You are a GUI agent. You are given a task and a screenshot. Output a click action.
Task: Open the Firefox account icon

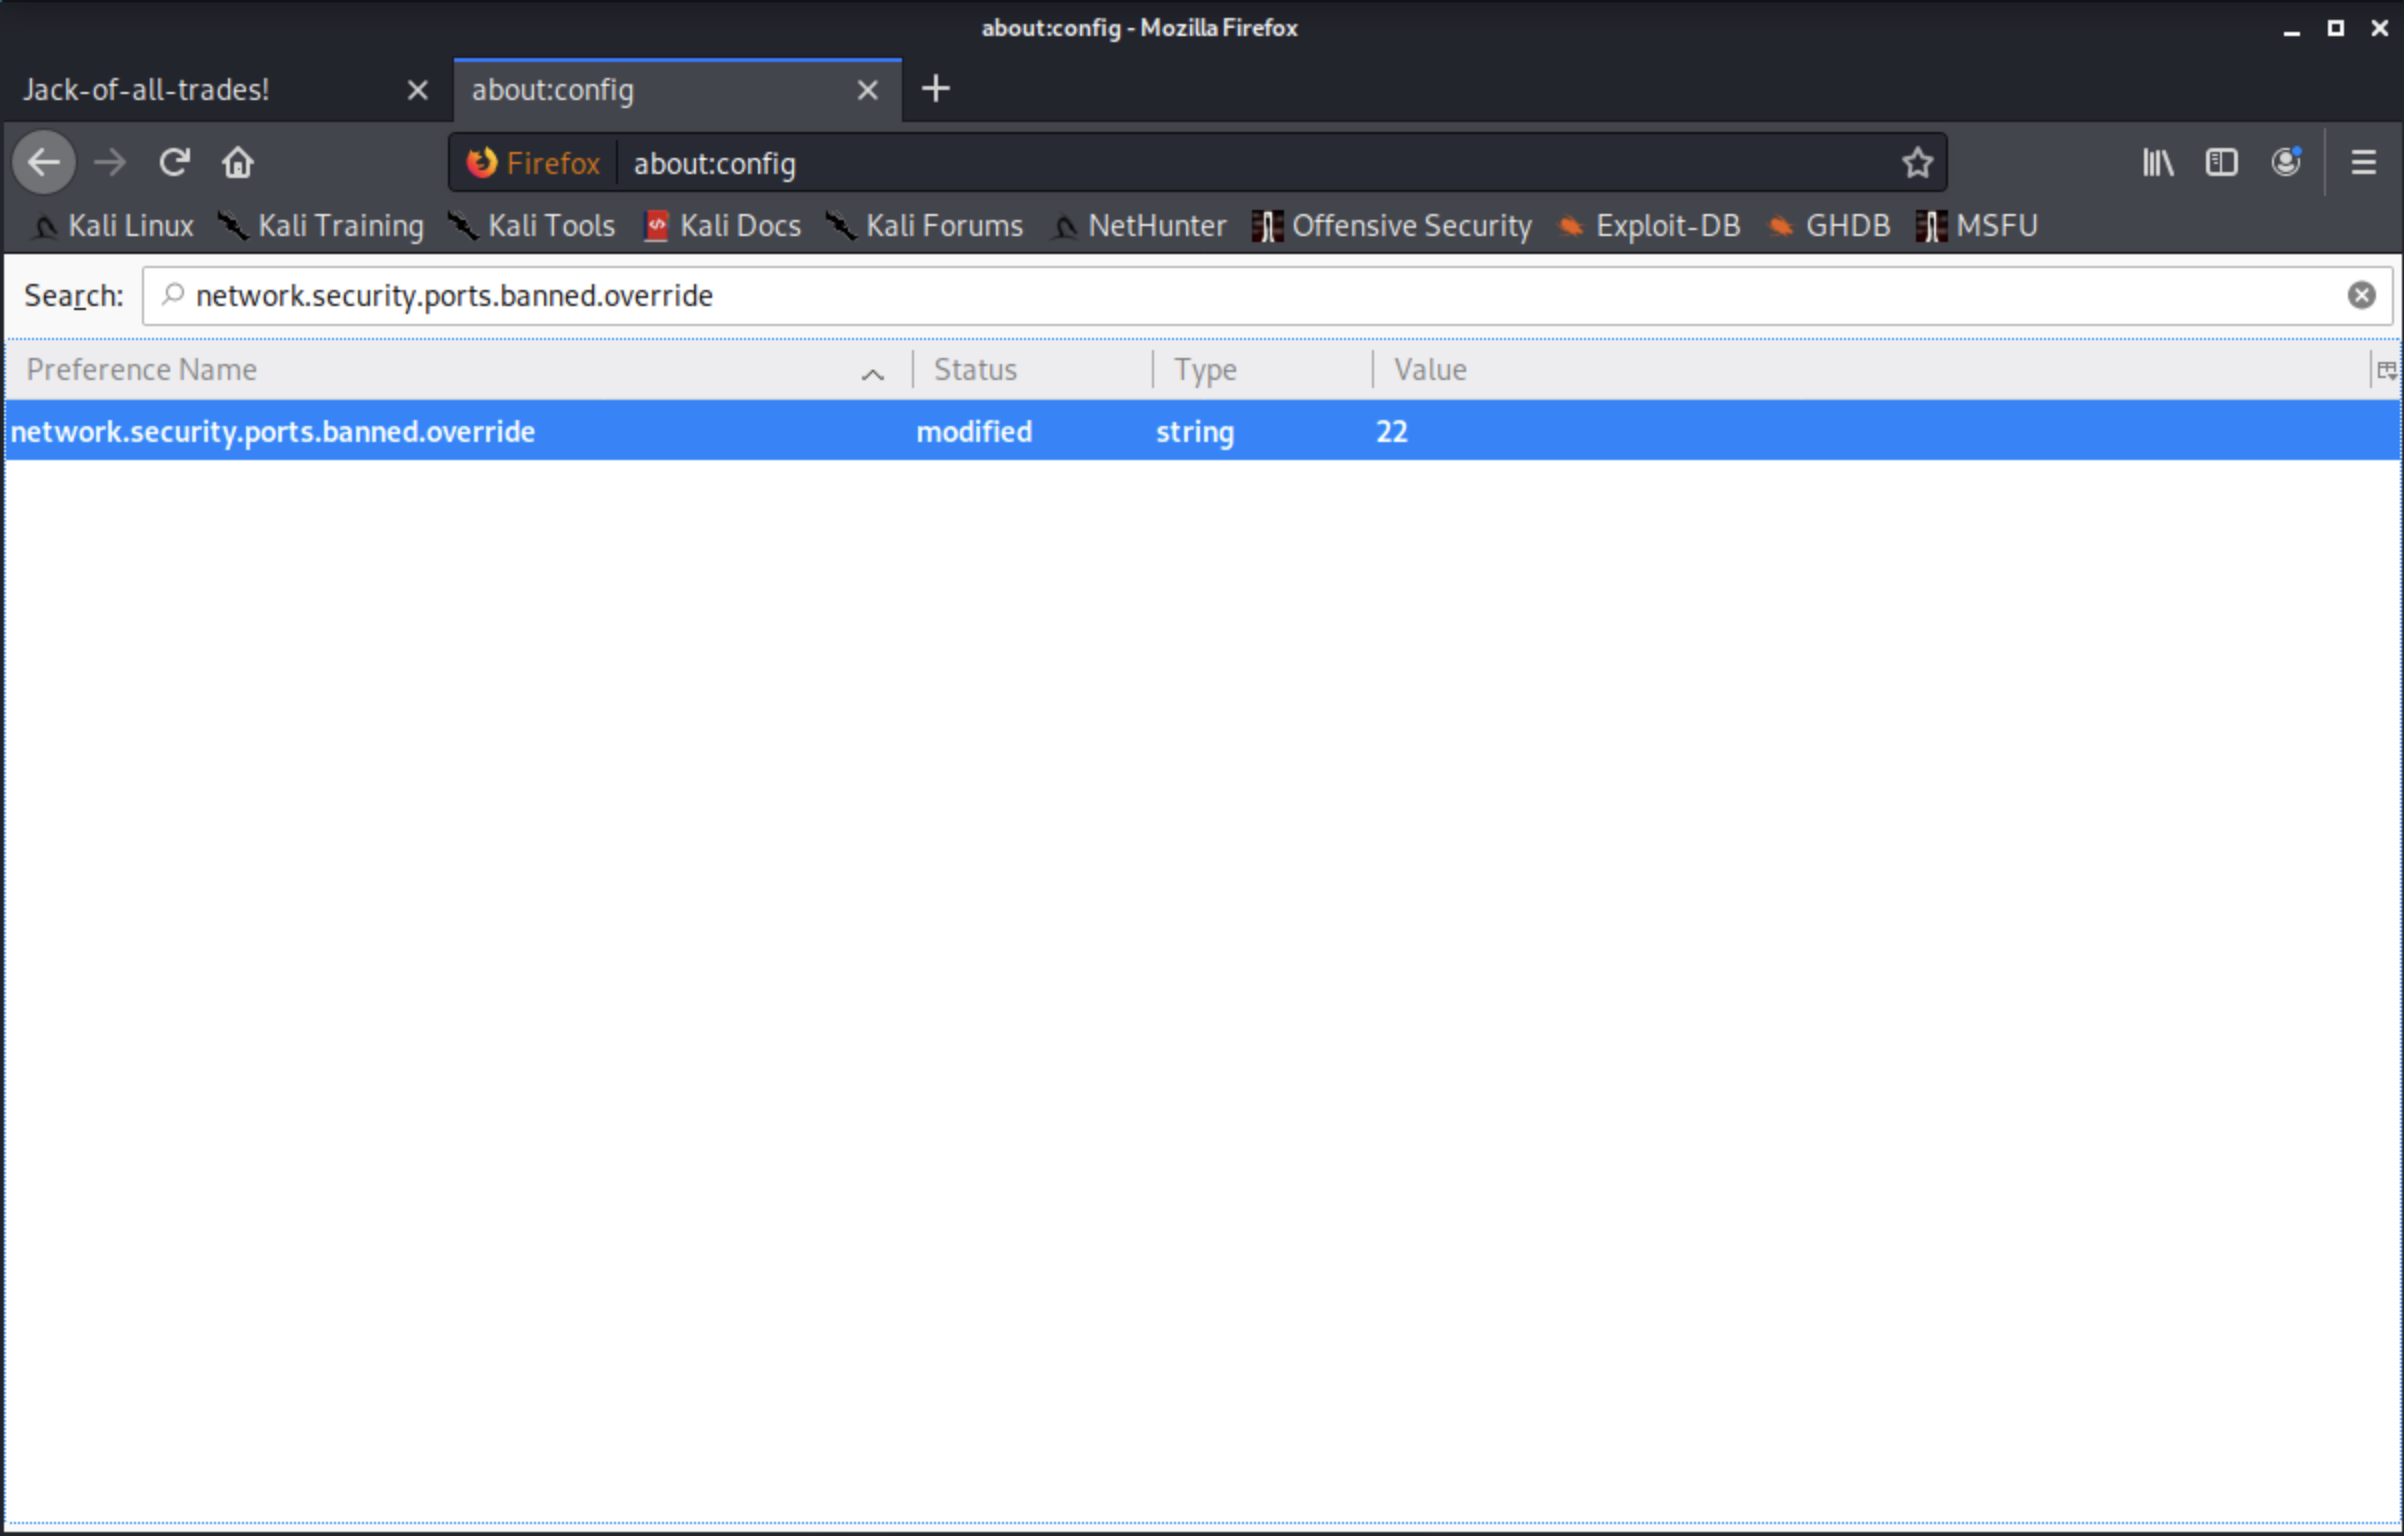click(x=2286, y=162)
